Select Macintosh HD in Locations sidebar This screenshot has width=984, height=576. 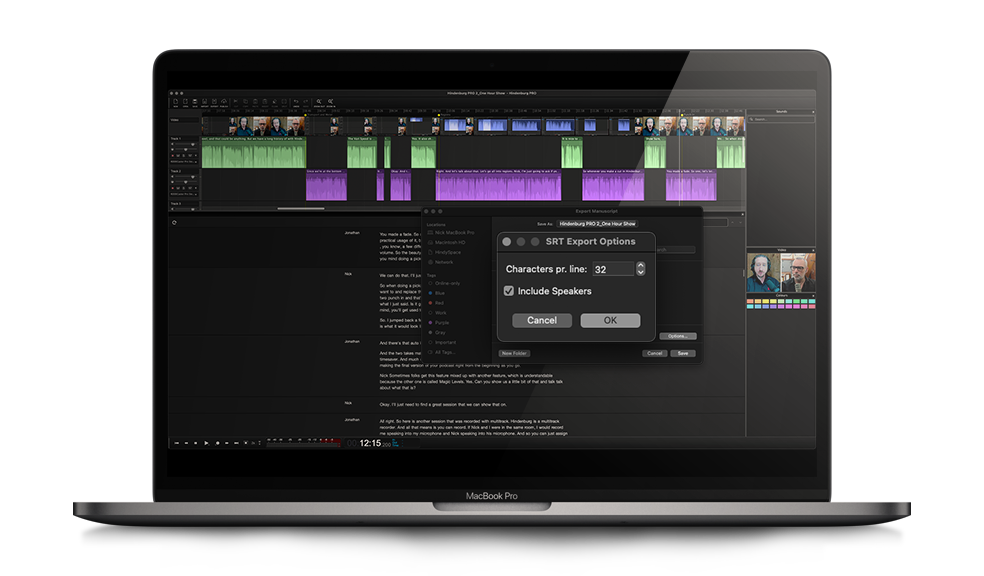446,242
